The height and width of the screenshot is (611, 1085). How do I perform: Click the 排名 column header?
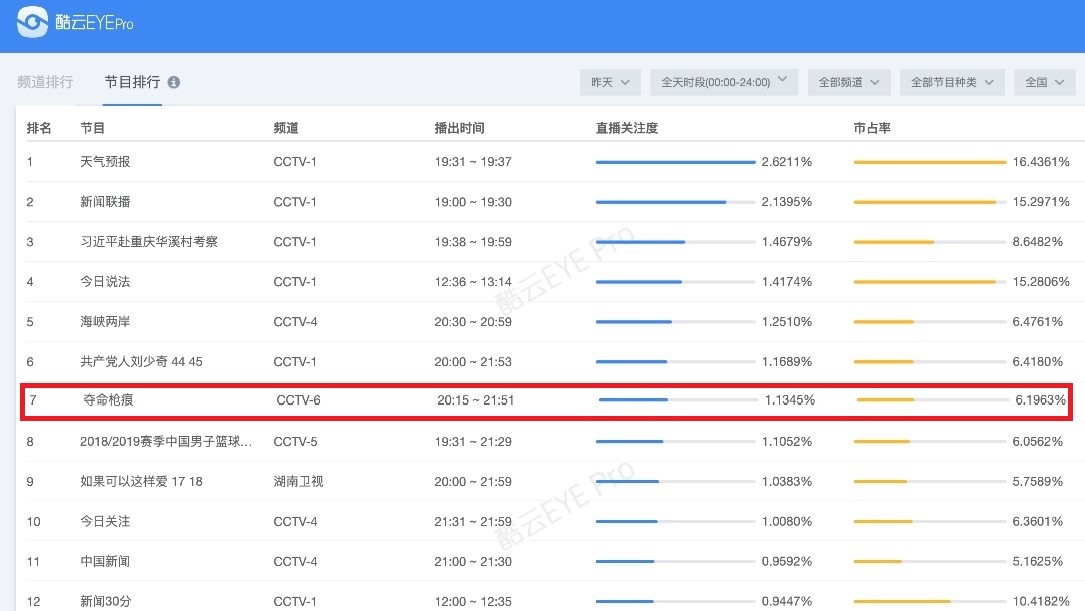[x=39, y=128]
